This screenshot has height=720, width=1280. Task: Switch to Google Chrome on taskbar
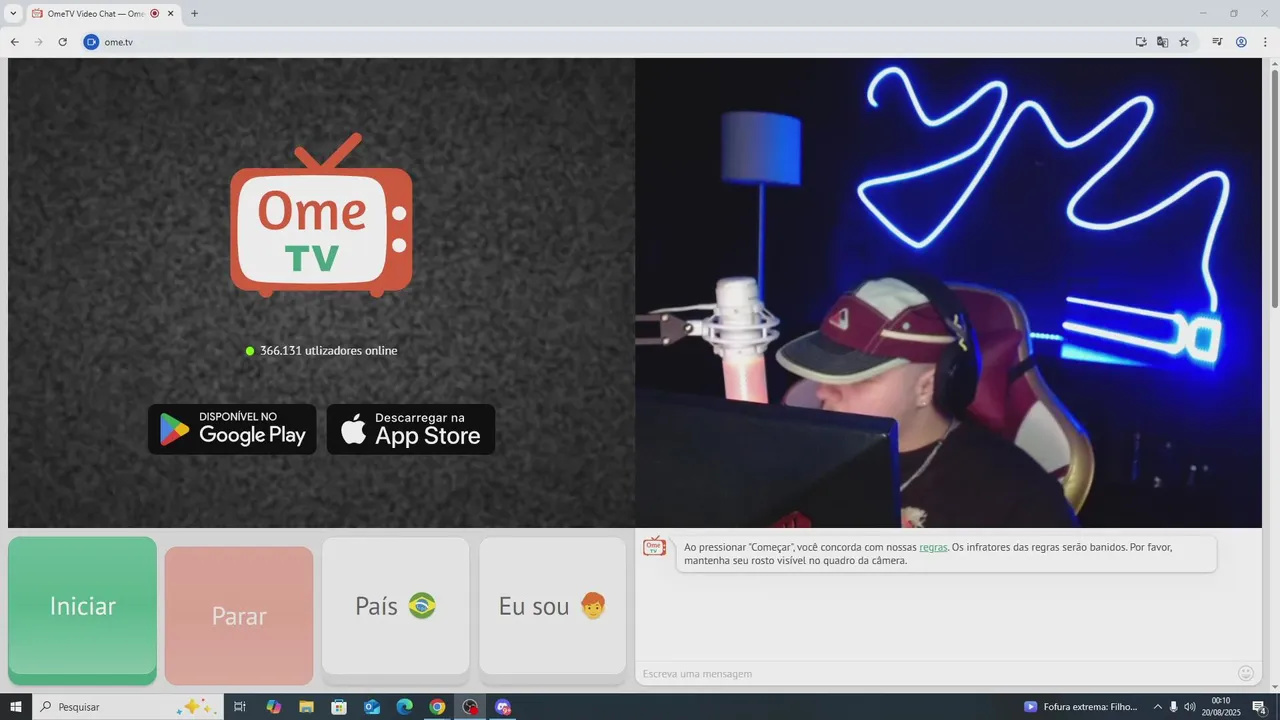pyautogui.click(x=437, y=707)
